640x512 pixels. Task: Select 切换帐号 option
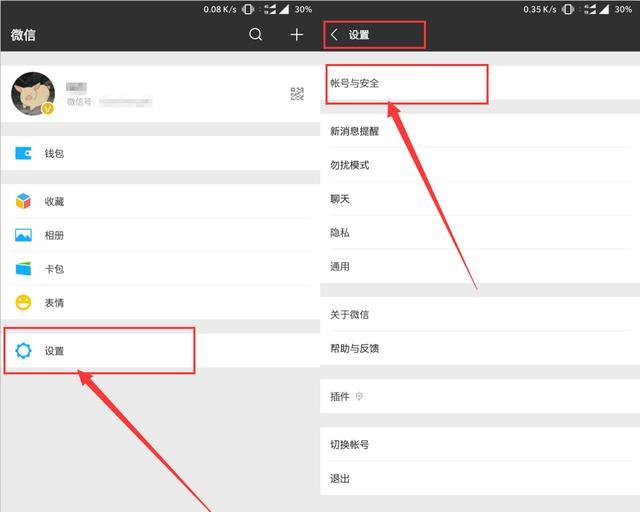pos(480,444)
